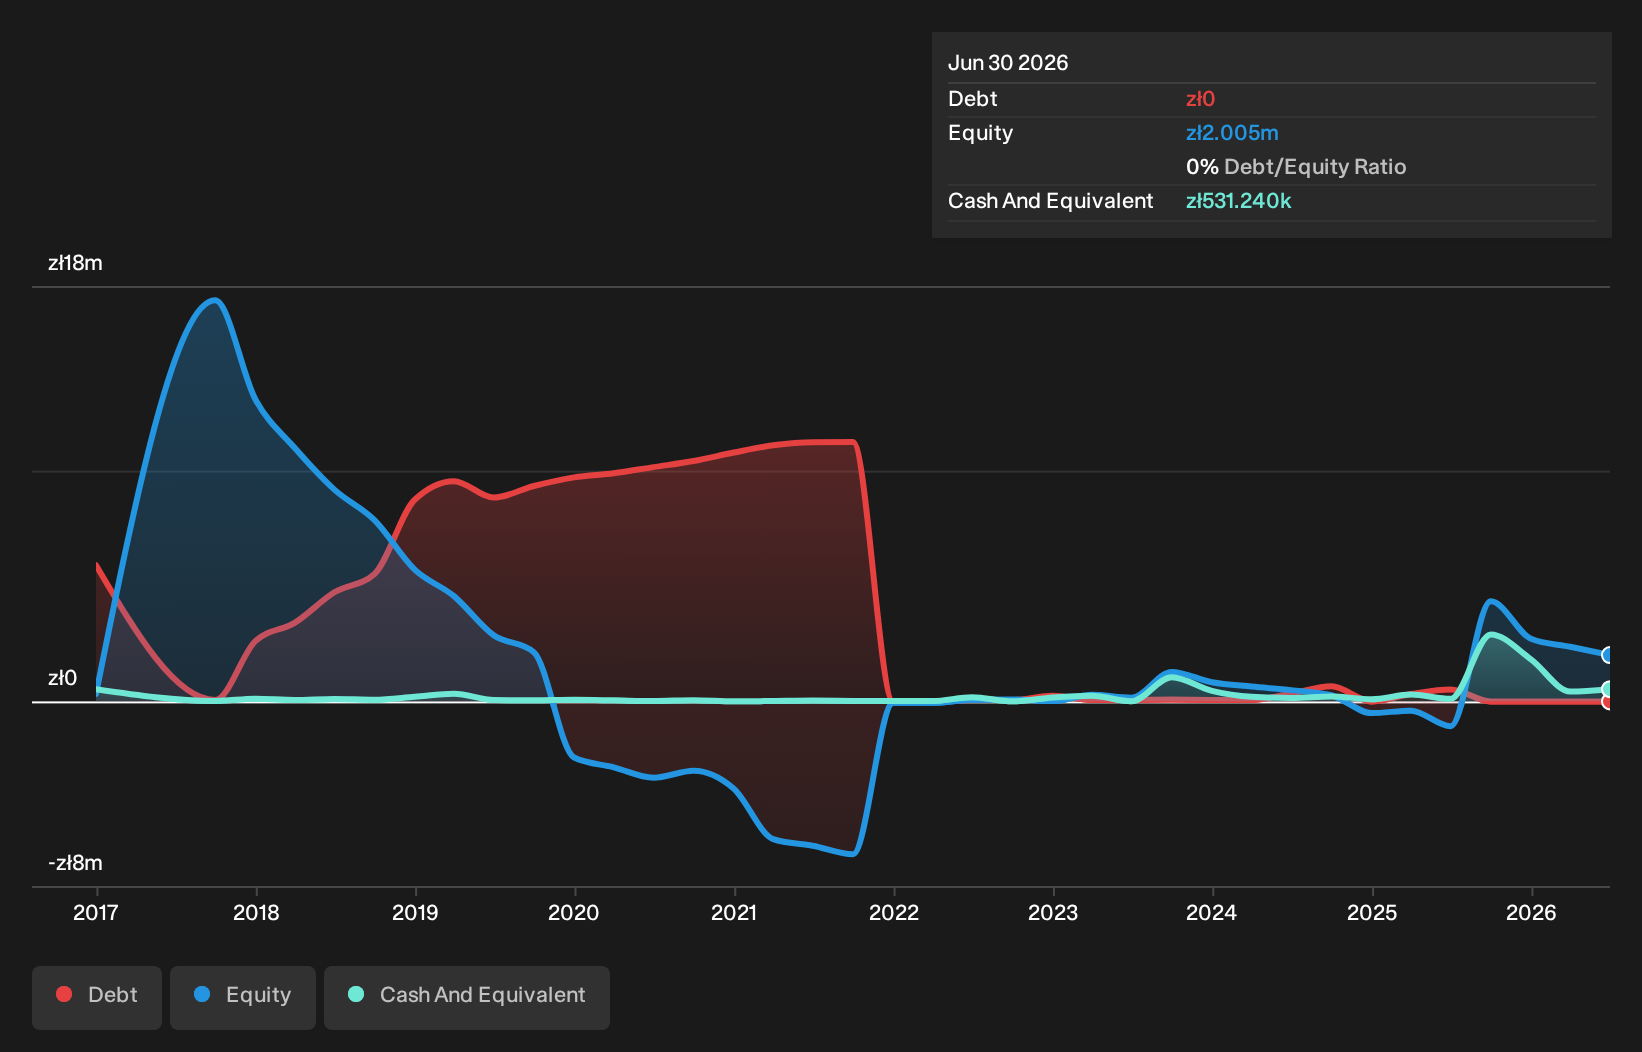
Task: Click the Debt row label in tooltip
Action: point(973,99)
